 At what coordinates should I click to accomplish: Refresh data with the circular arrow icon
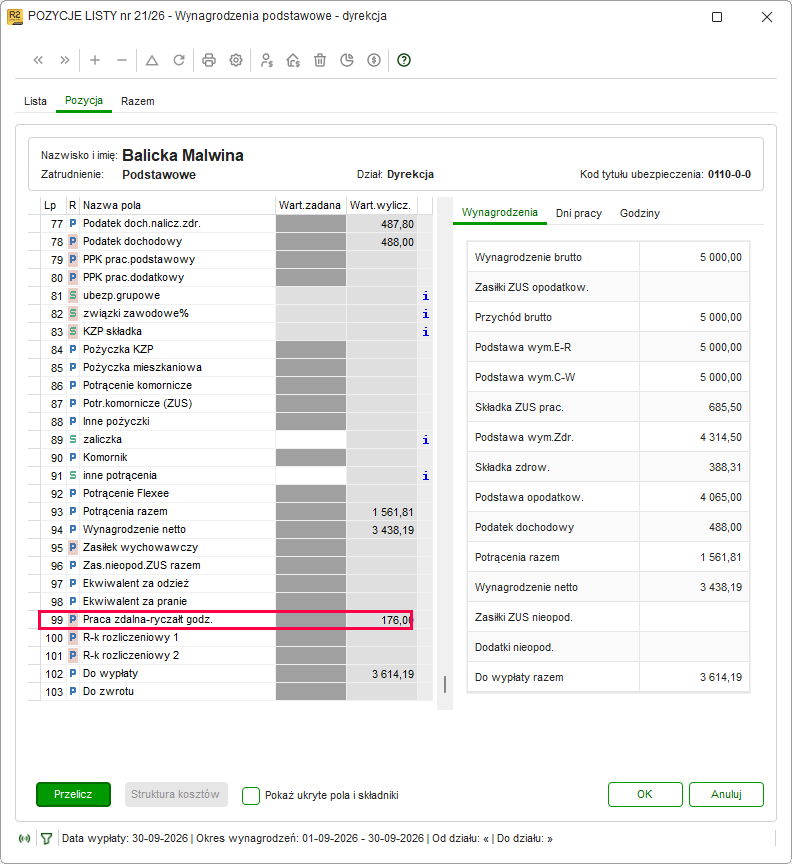179,60
